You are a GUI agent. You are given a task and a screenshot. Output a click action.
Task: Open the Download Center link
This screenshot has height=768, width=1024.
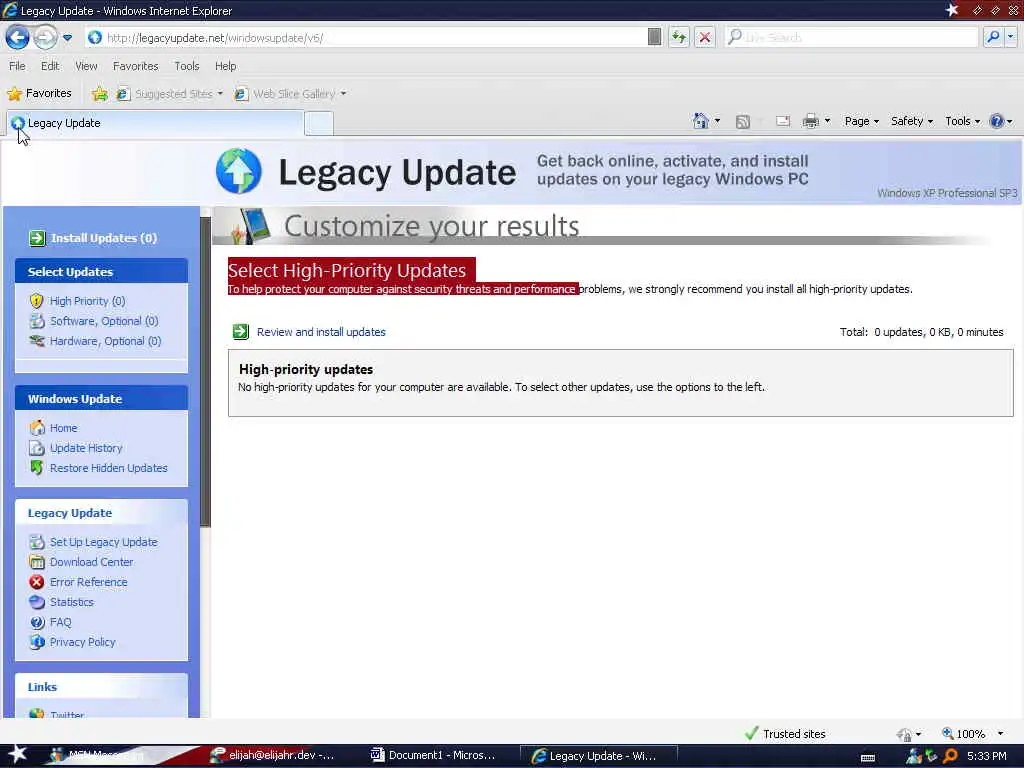click(x=91, y=562)
